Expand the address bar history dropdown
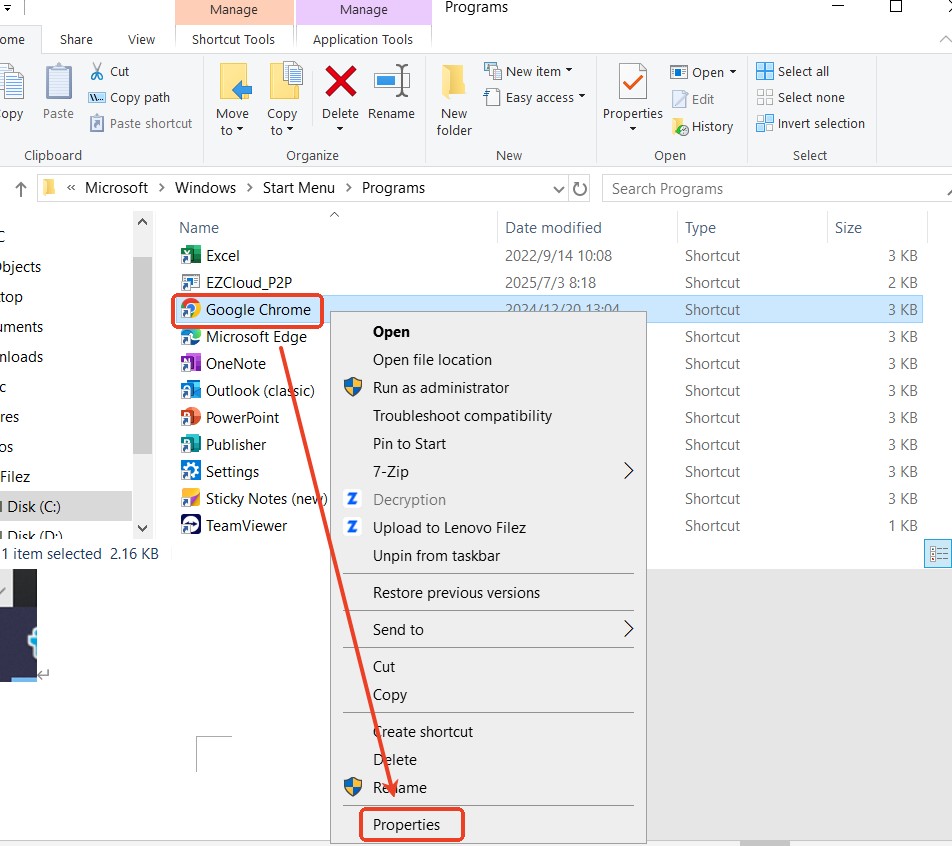The height and width of the screenshot is (846, 952). tap(559, 189)
